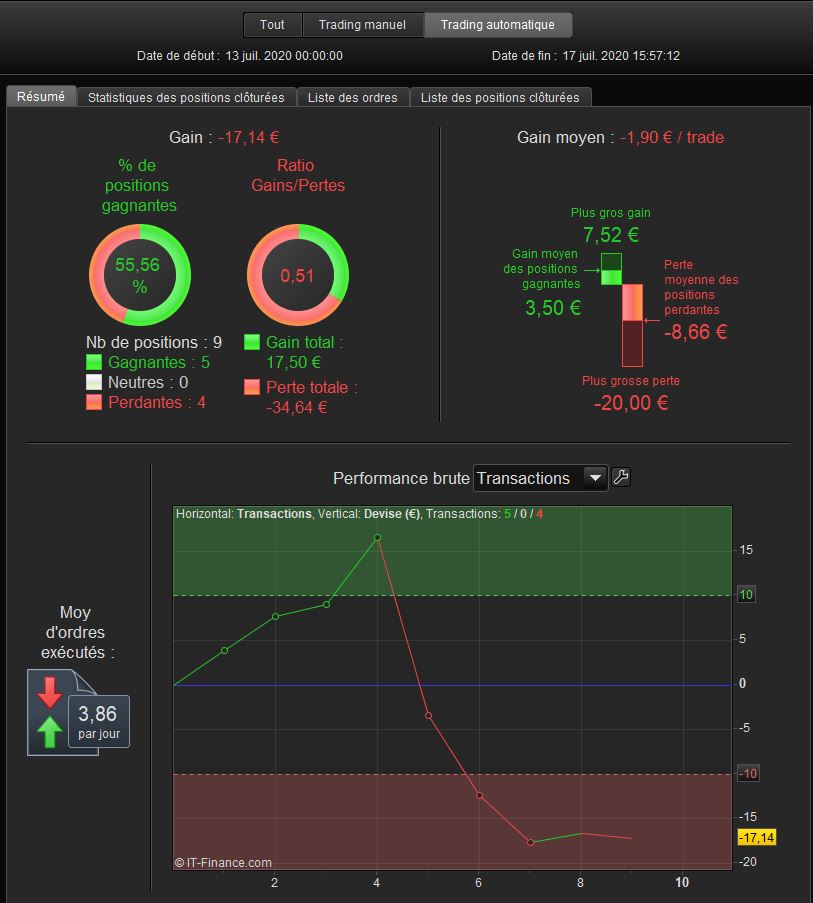Image resolution: width=813 pixels, height=903 pixels.
Task: Click the Perte totale legend square
Action: click(x=252, y=387)
